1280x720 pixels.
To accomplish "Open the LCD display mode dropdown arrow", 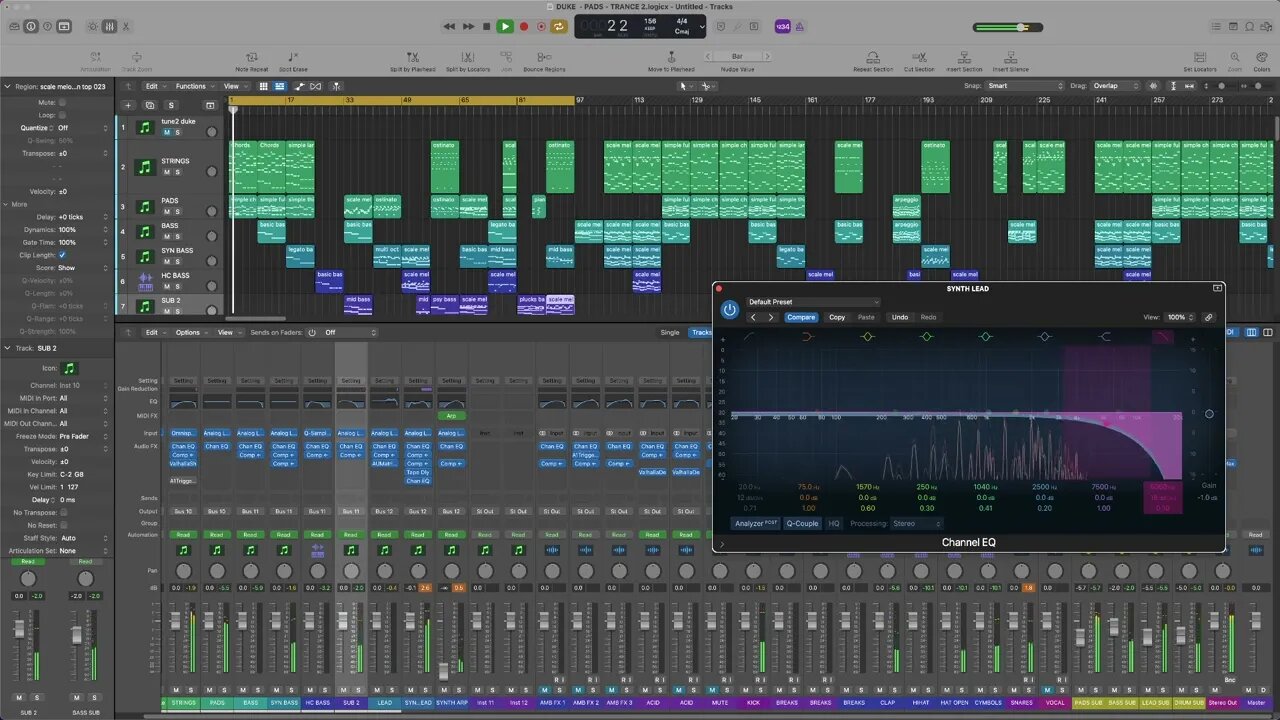I will pyautogui.click(x=701, y=27).
